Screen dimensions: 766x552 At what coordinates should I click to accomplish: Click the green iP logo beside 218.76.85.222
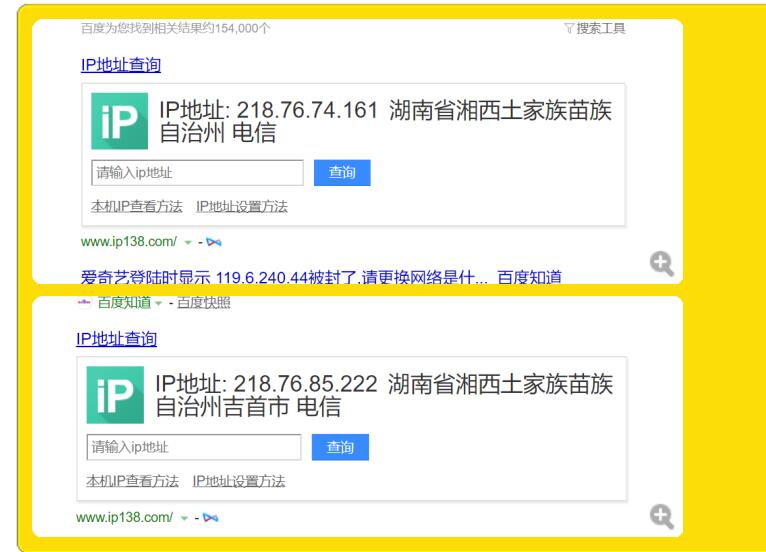coord(115,395)
